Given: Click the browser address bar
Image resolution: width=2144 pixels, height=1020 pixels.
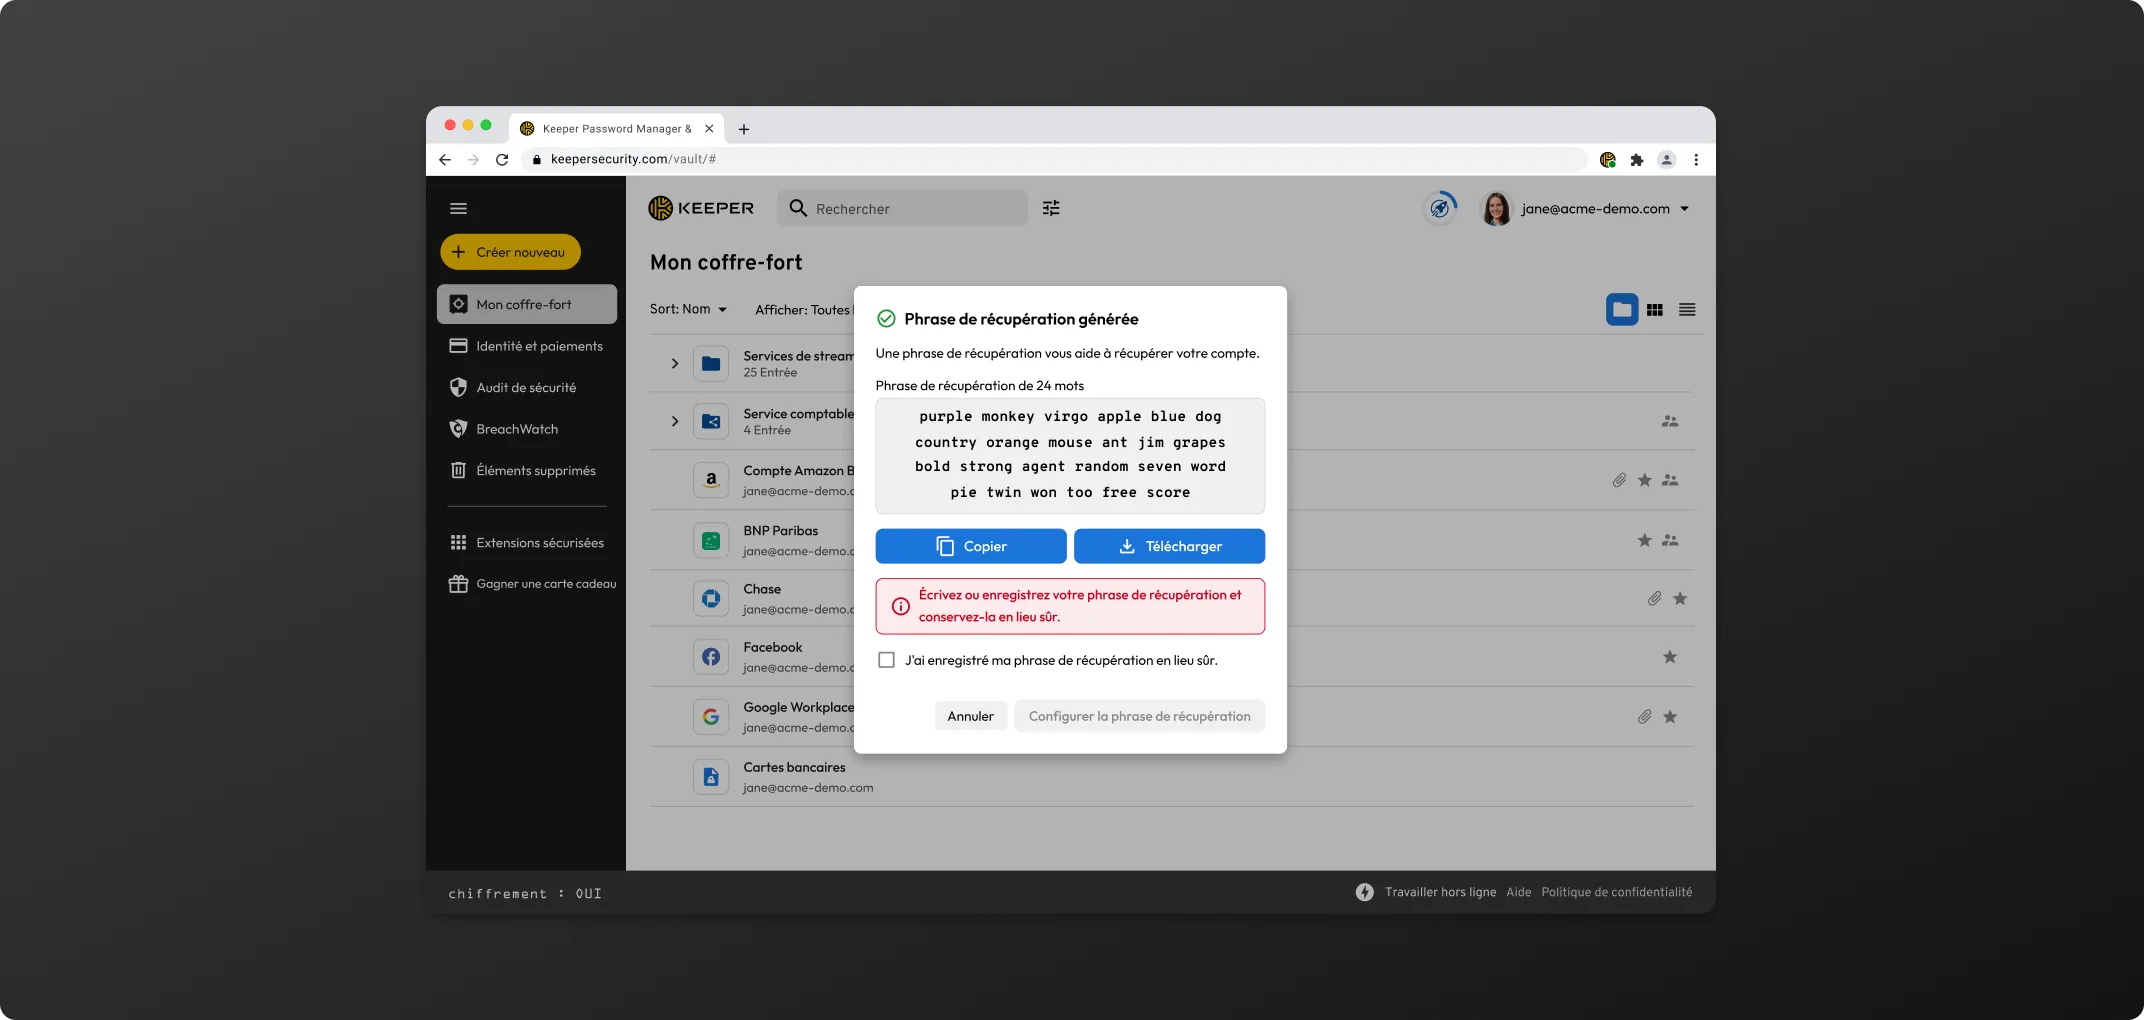Looking at the screenshot, I should [x=1055, y=159].
